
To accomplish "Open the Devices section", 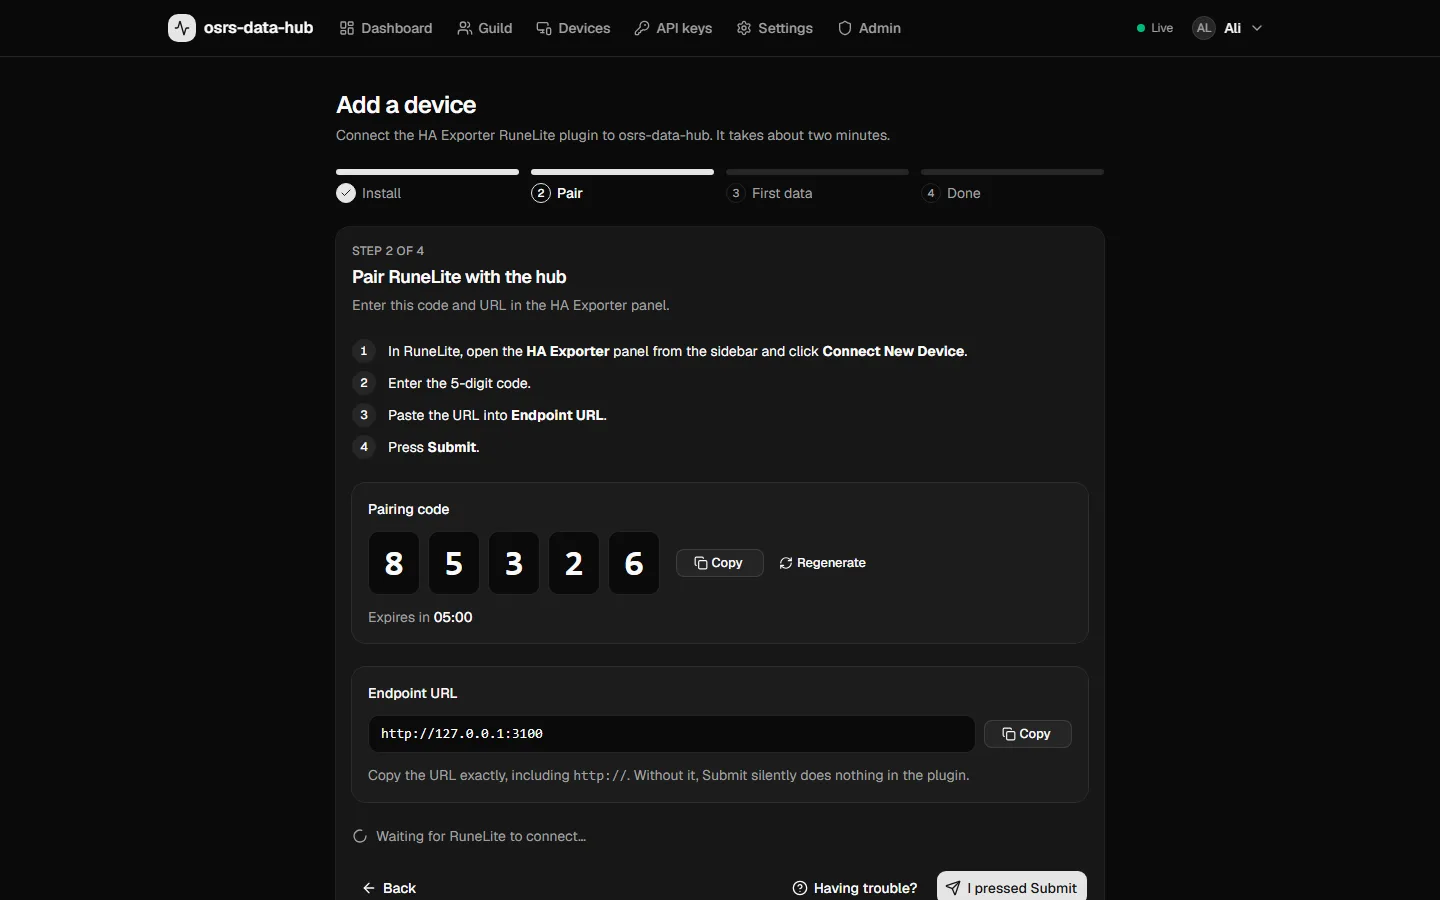I will pyautogui.click(x=573, y=28).
